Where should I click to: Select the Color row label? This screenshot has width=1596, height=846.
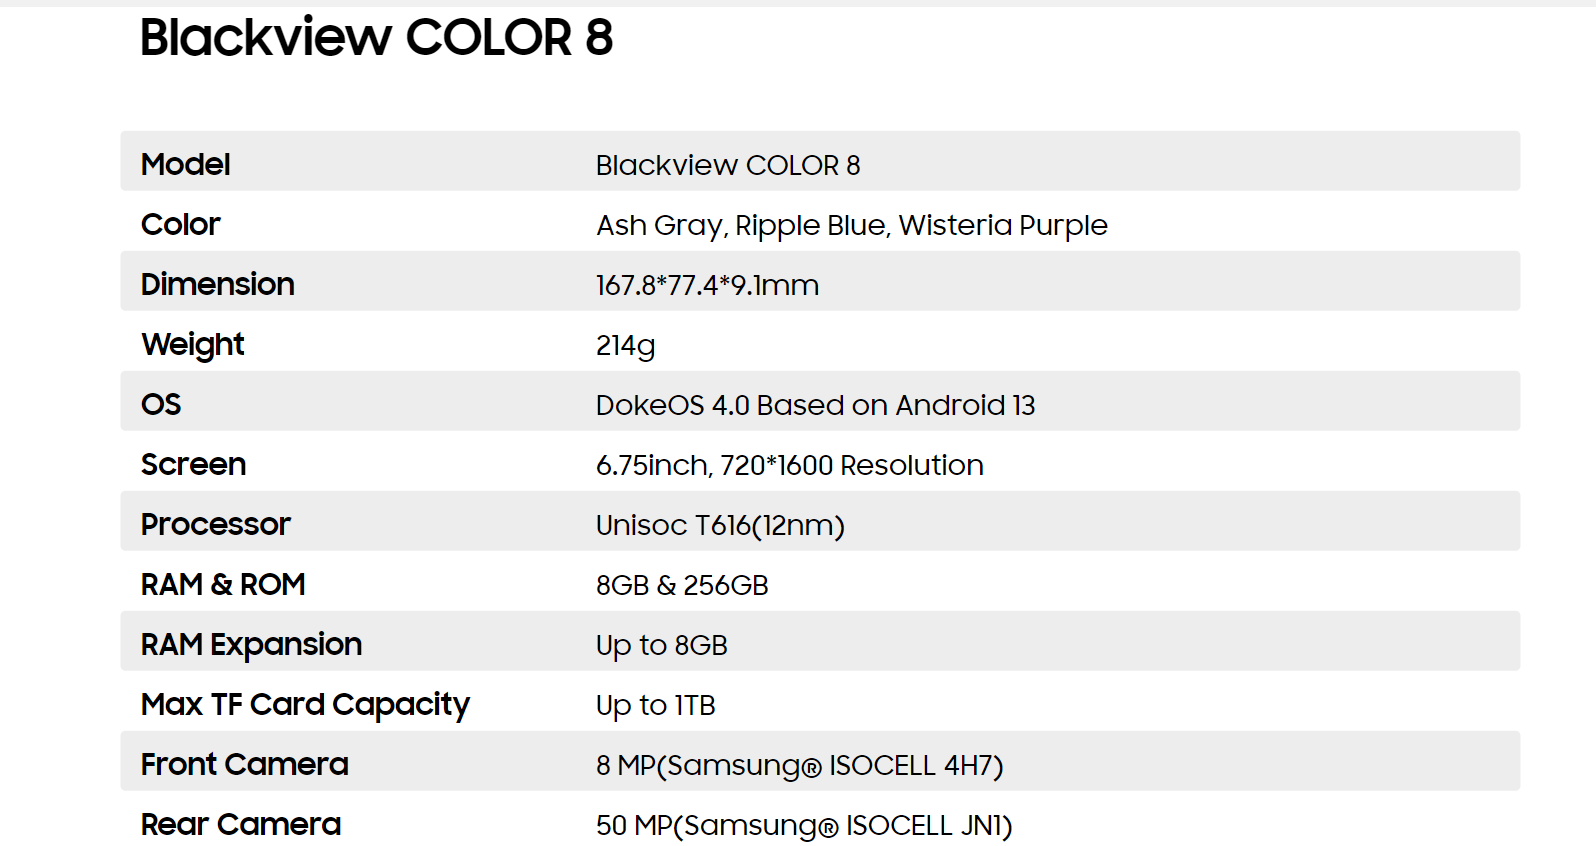pos(180,224)
